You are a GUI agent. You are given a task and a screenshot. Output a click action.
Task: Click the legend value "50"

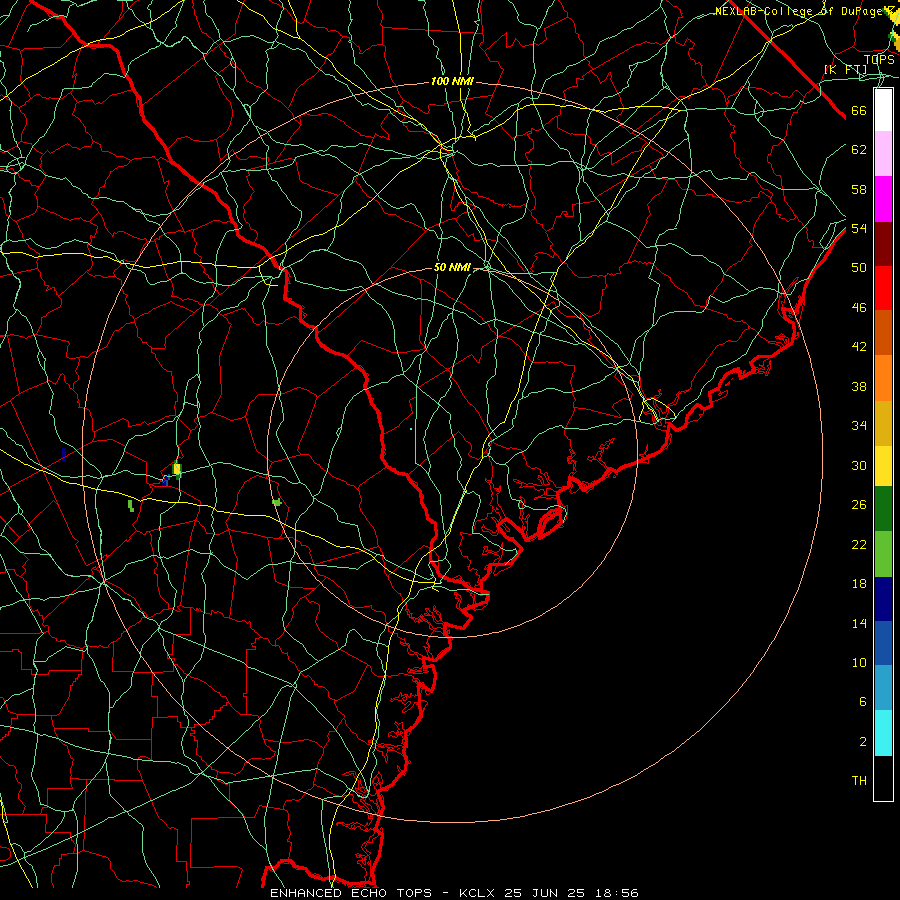(x=859, y=268)
